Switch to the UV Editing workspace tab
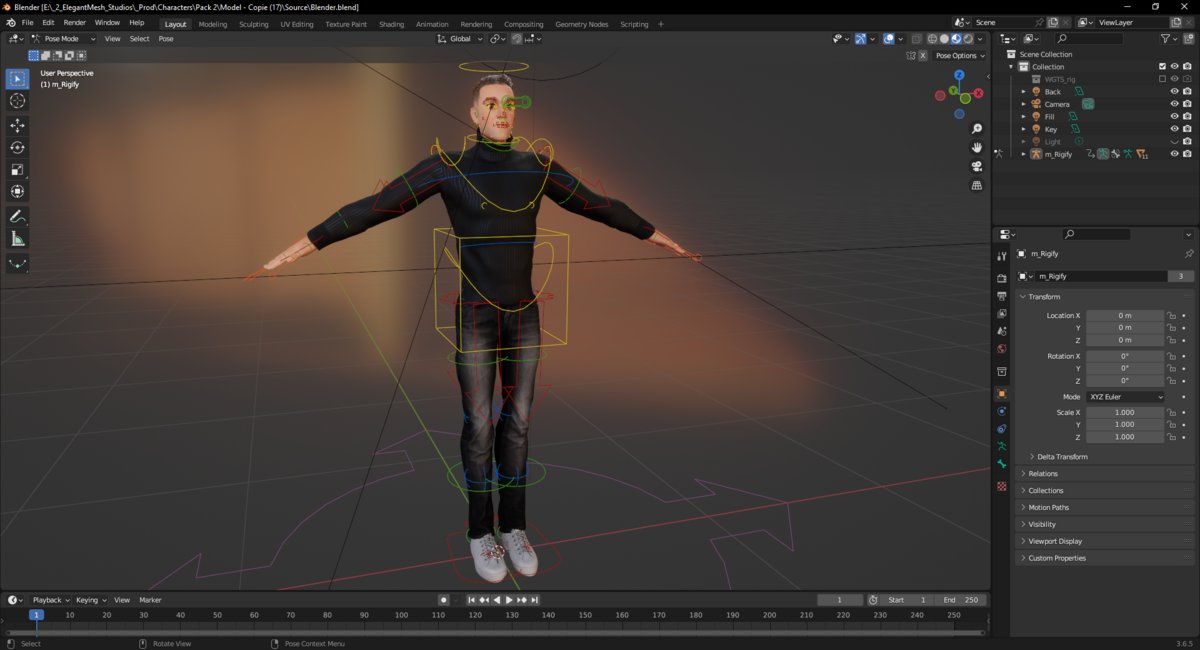Screen dimensions: 1200x650 [x=297, y=24]
